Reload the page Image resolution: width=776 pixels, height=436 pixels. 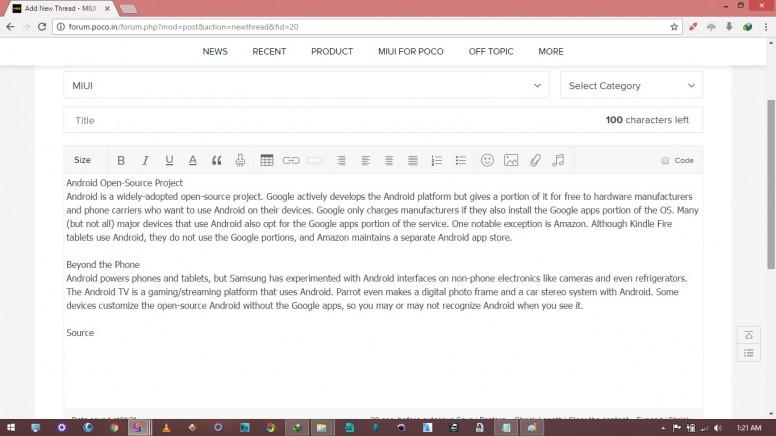tap(42, 27)
